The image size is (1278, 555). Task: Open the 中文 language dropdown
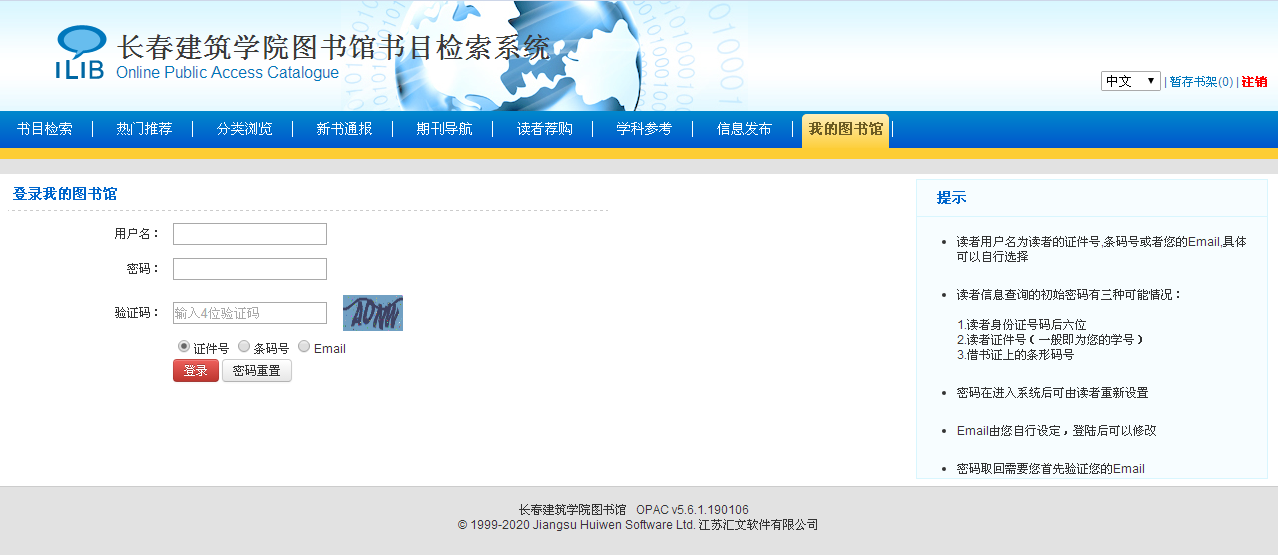(1130, 81)
